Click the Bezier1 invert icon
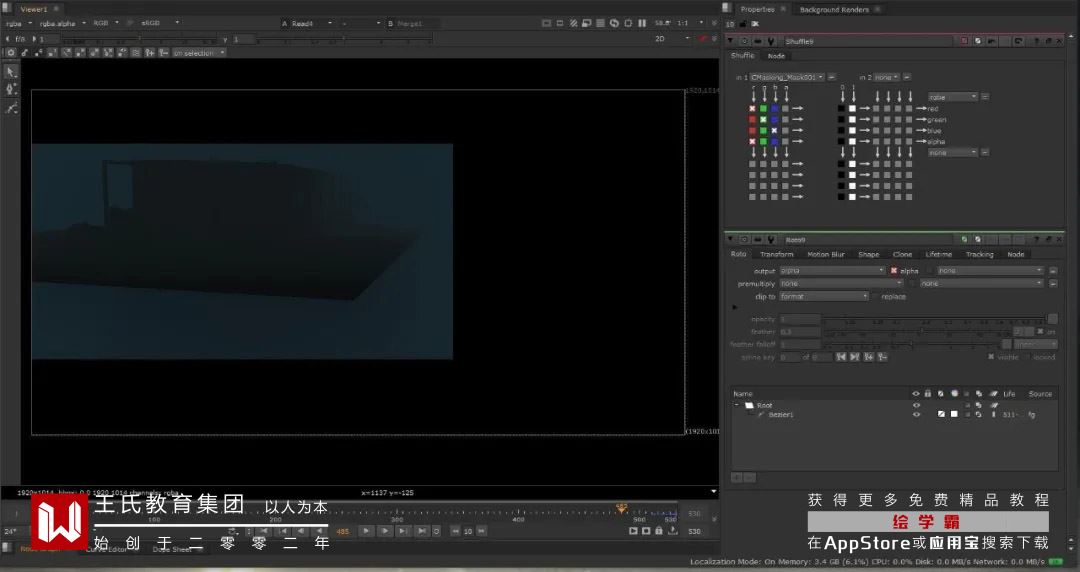 [941, 414]
